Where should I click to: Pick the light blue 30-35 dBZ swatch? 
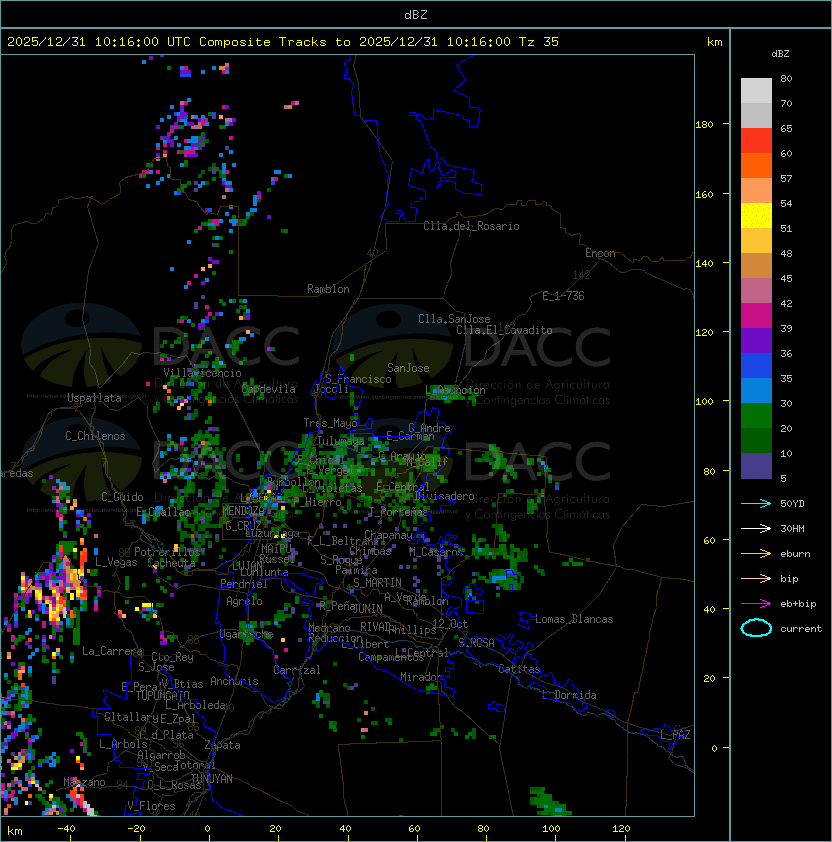[756, 391]
